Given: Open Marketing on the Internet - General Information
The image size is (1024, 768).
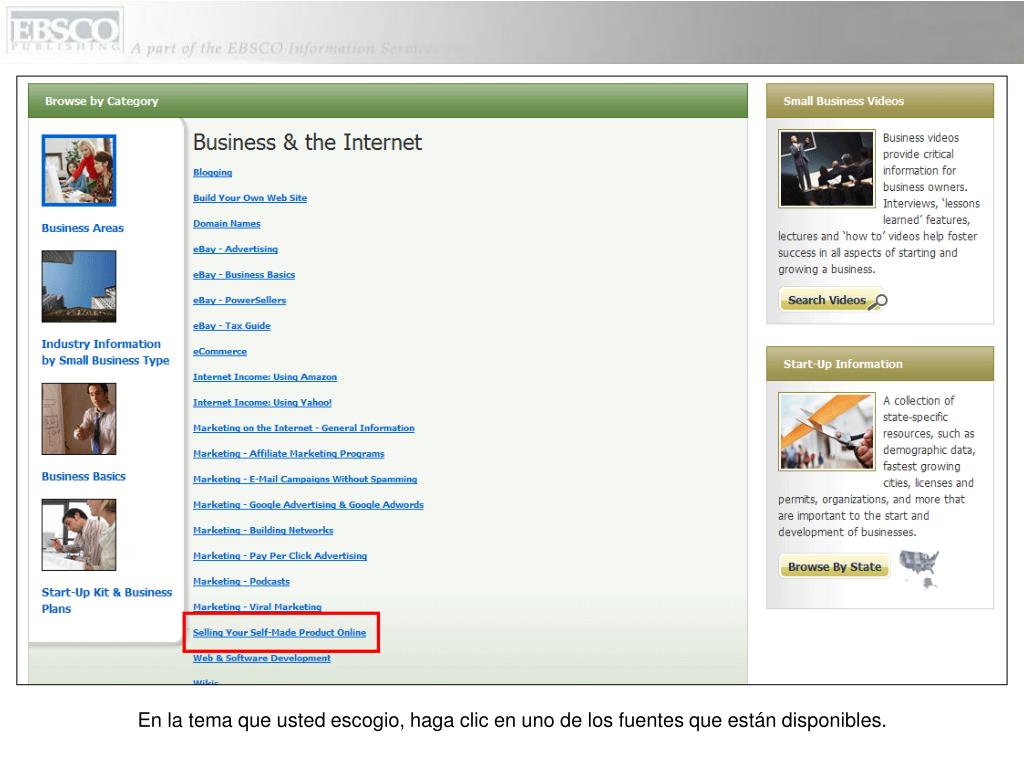Looking at the screenshot, I should coord(304,428).
